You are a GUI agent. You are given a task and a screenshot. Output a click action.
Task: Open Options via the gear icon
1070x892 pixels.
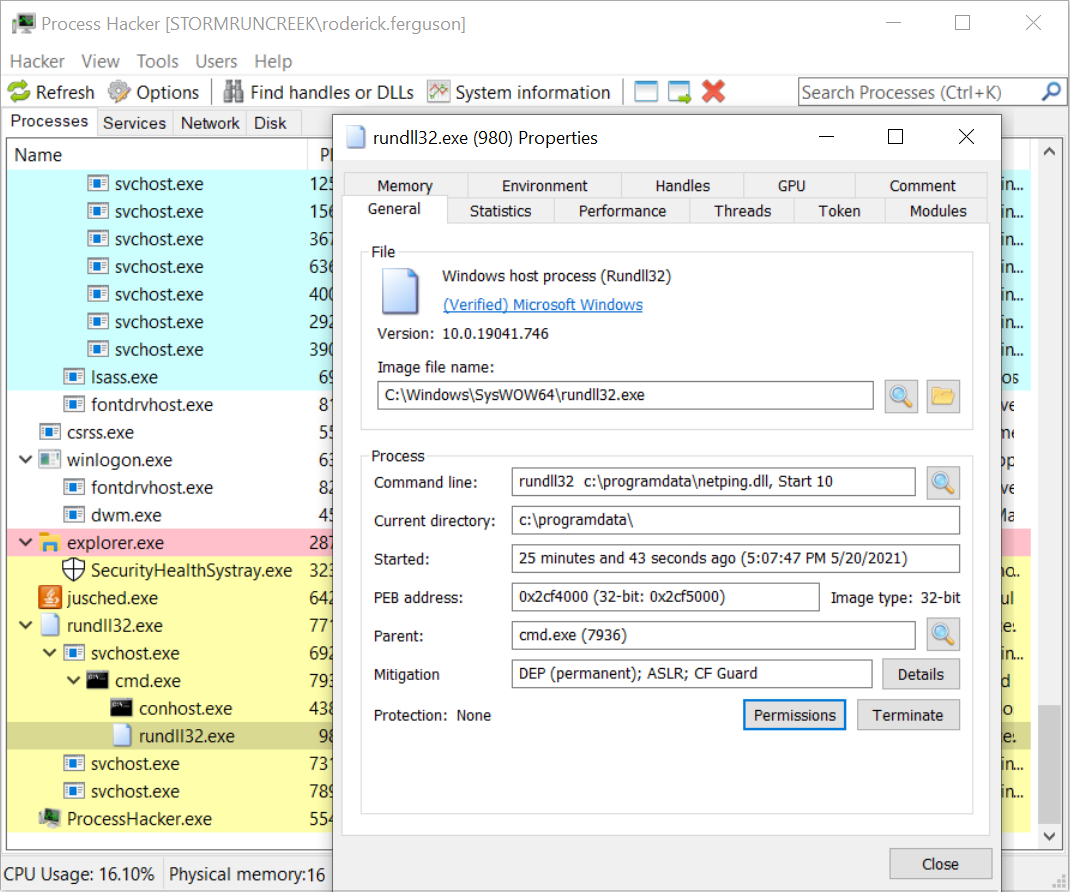click(119, 91)
